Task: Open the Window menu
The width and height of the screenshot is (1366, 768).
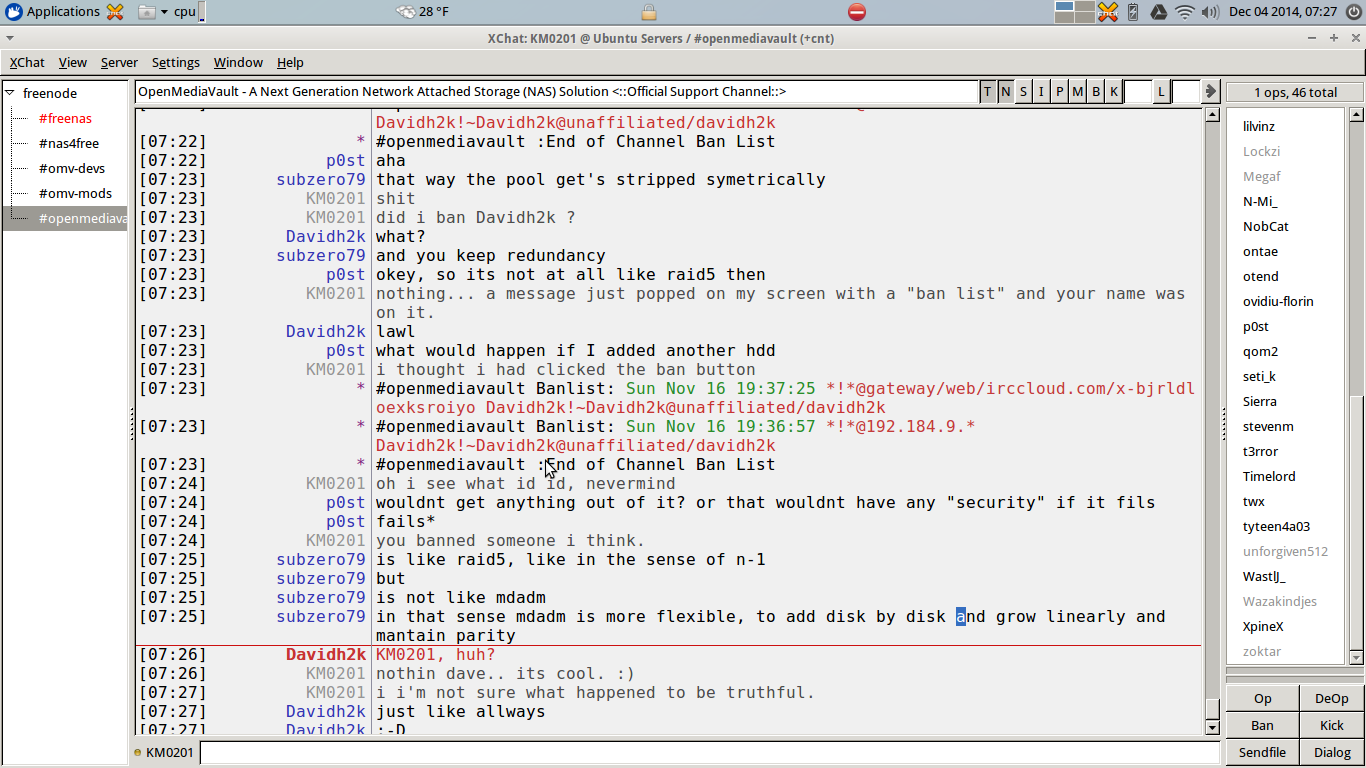Action: 238,62
